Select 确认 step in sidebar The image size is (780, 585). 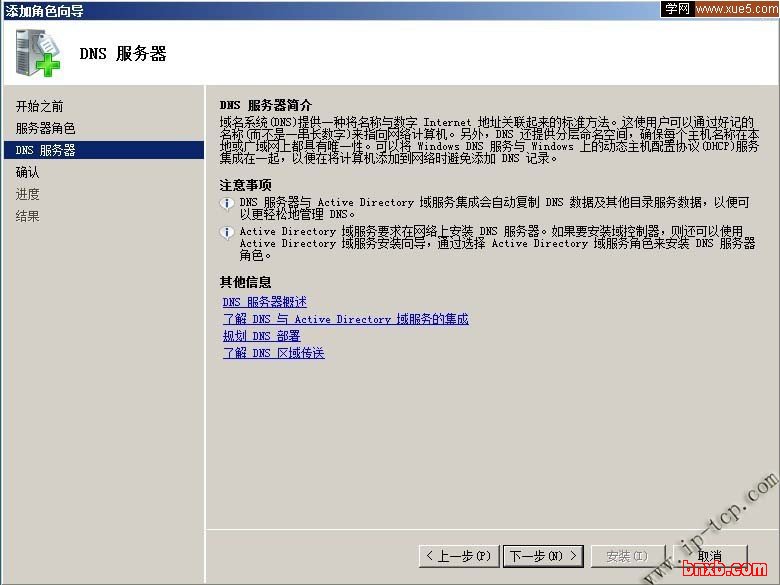[27, 172]
